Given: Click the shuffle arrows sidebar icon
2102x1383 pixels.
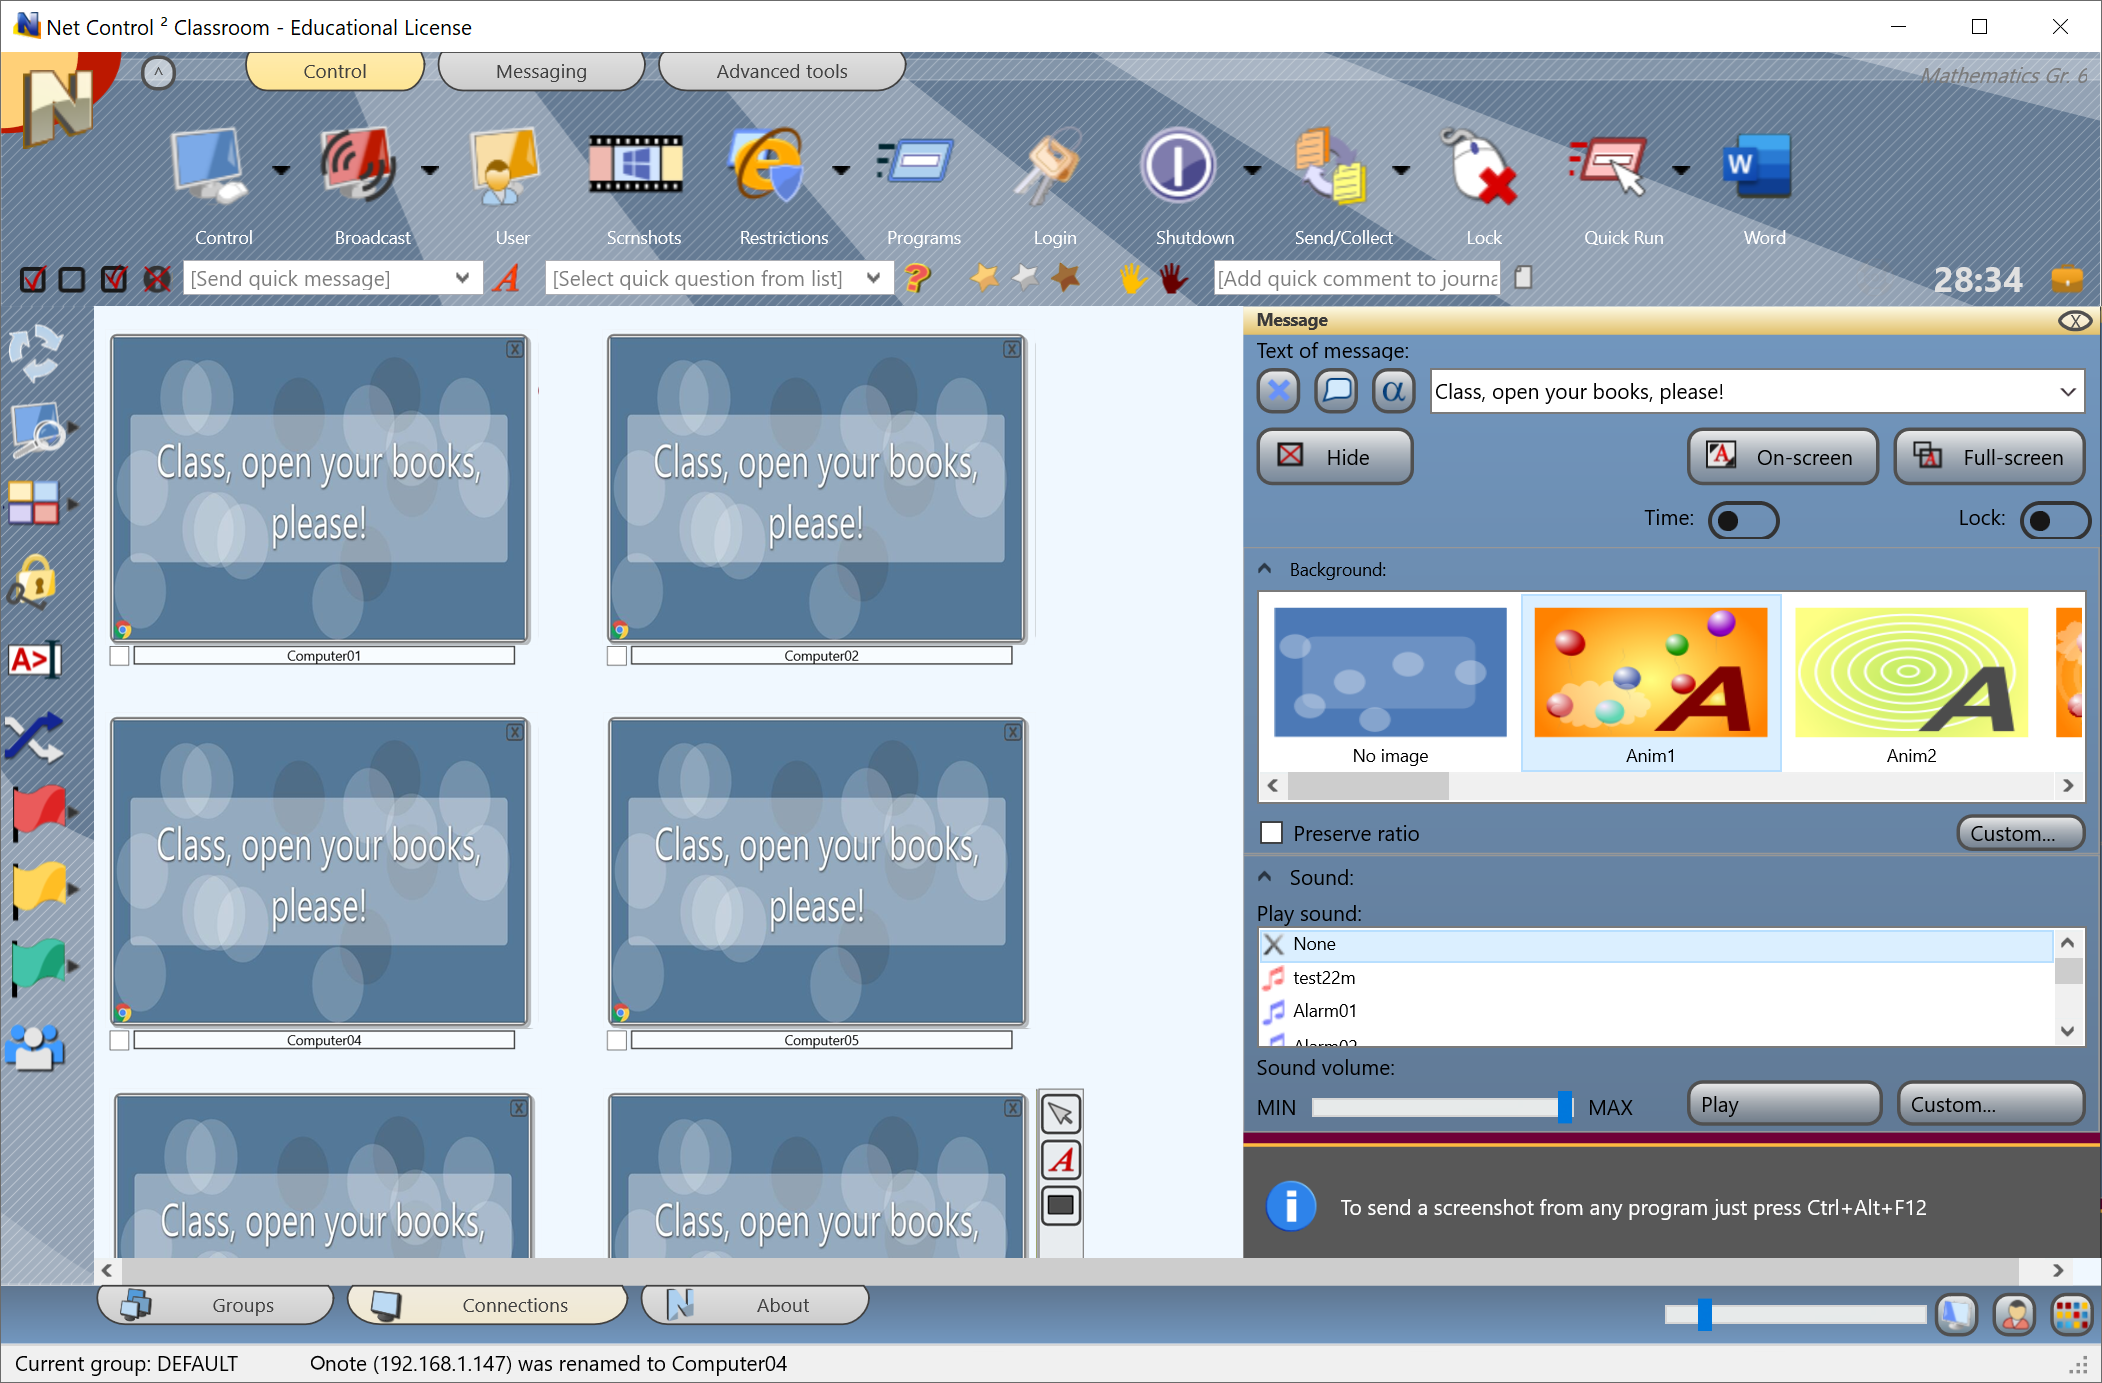Looking at the screenshot, I should pos(34,737).
